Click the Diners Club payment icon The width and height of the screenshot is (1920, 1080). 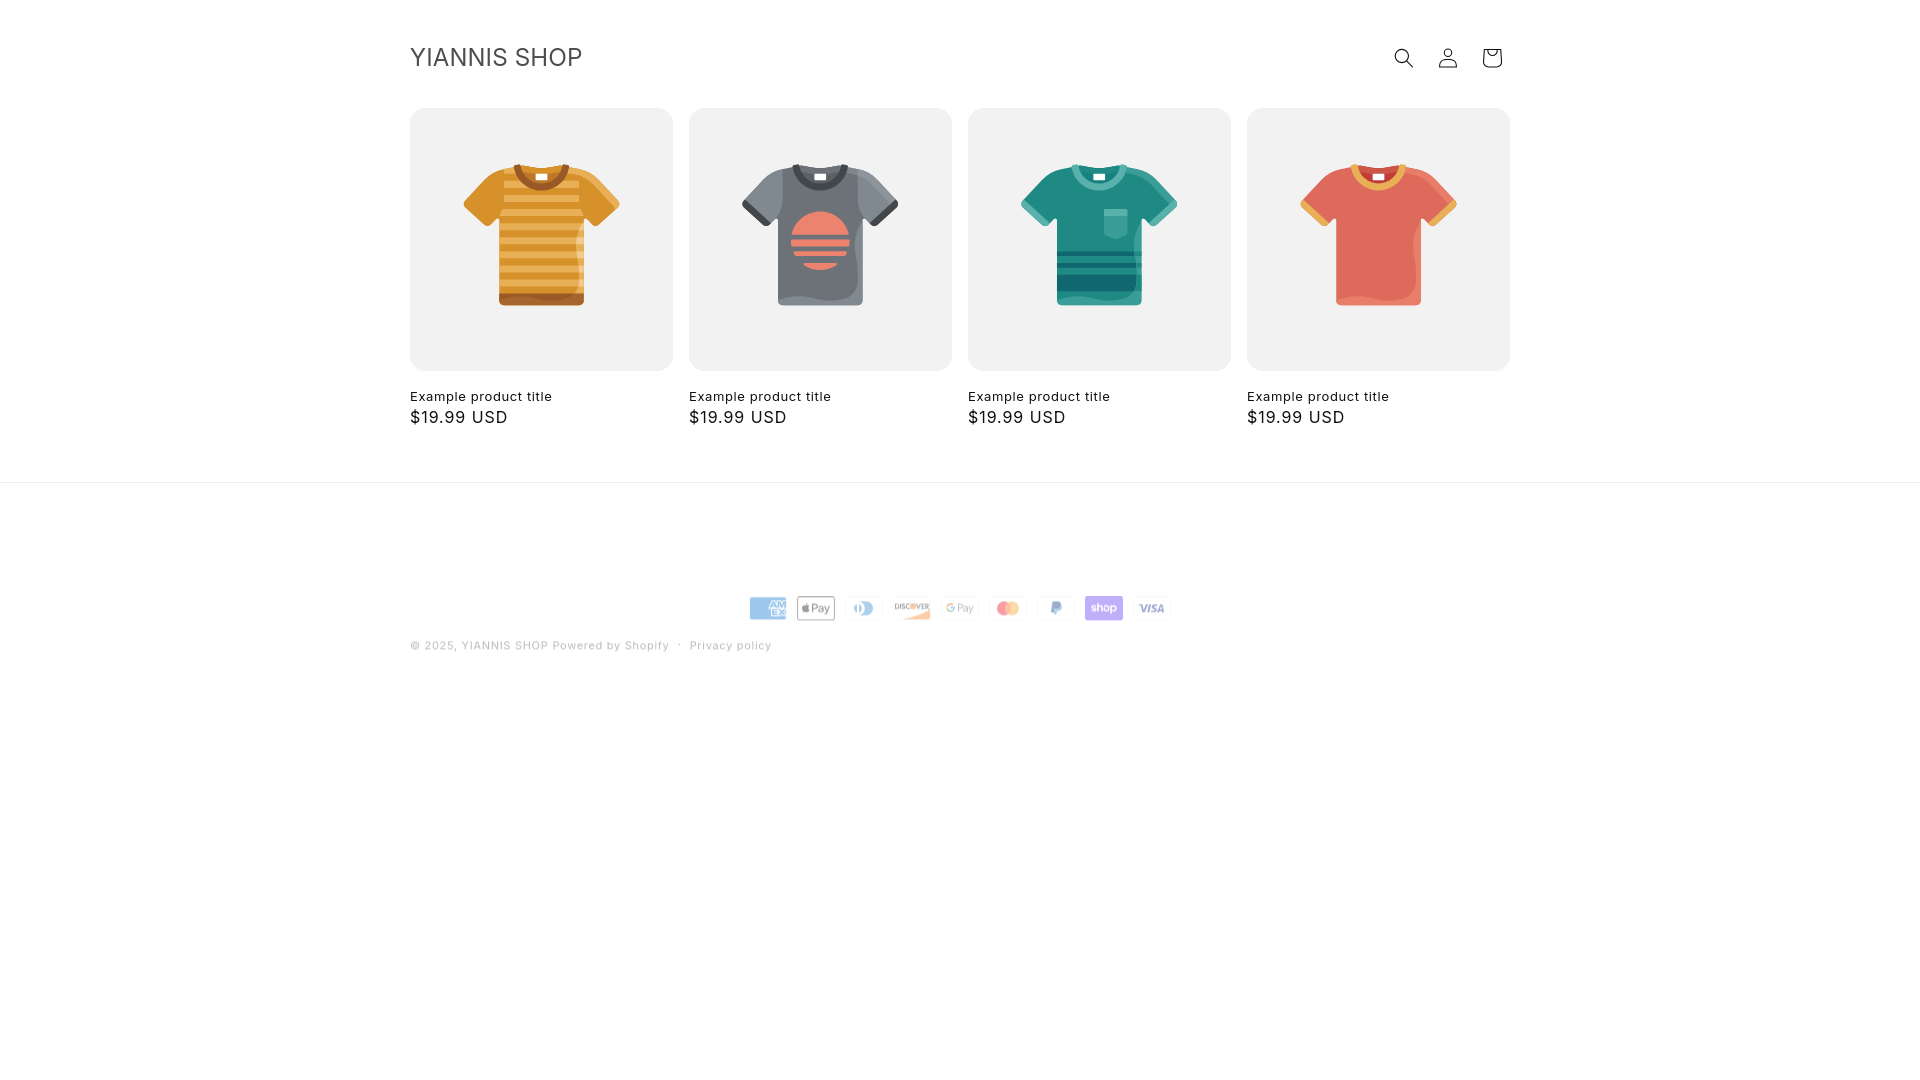tap(864, 608)
